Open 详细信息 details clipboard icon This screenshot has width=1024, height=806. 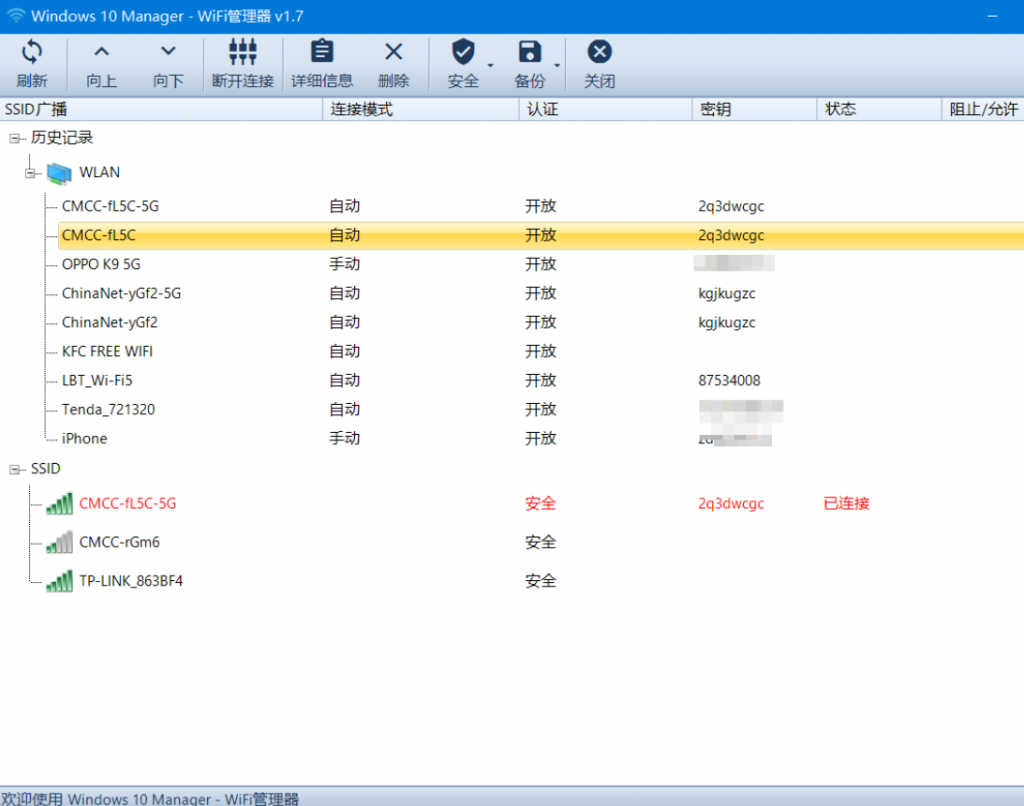[321, 52]
